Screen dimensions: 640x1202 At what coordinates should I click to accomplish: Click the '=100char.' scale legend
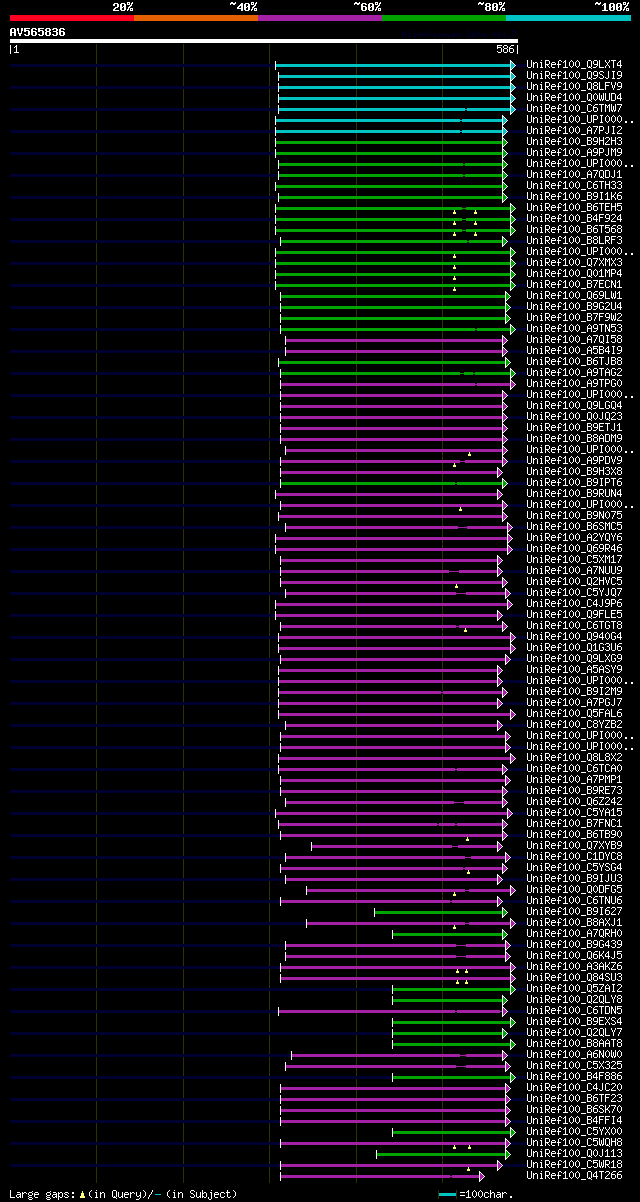coord(476,1194)
